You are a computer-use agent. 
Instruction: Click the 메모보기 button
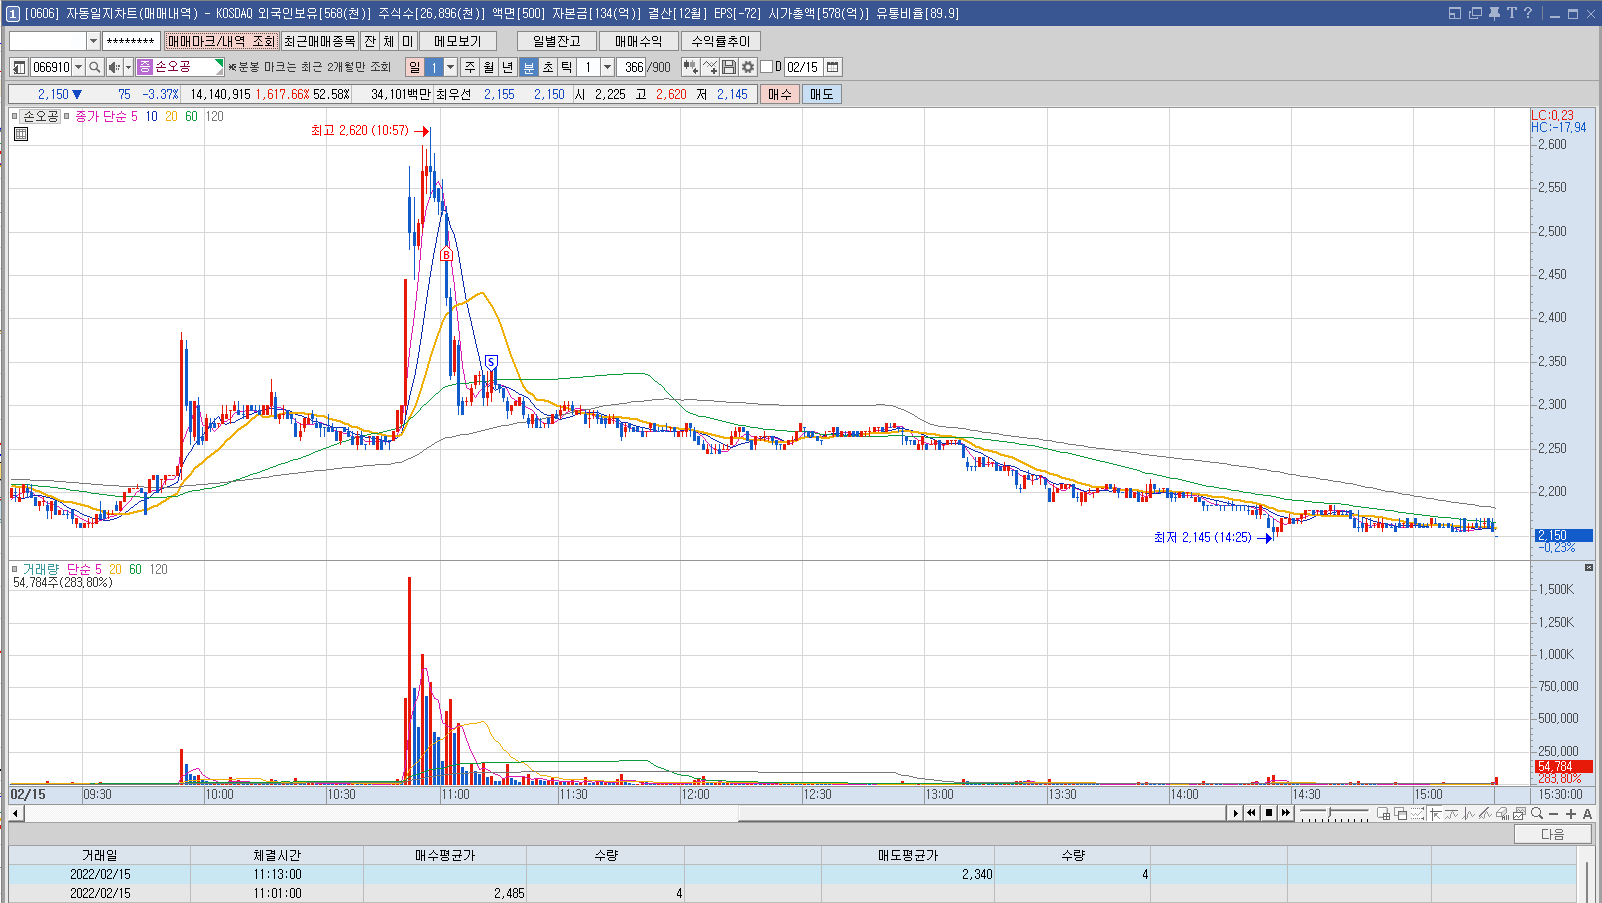[x=458, y=41]
